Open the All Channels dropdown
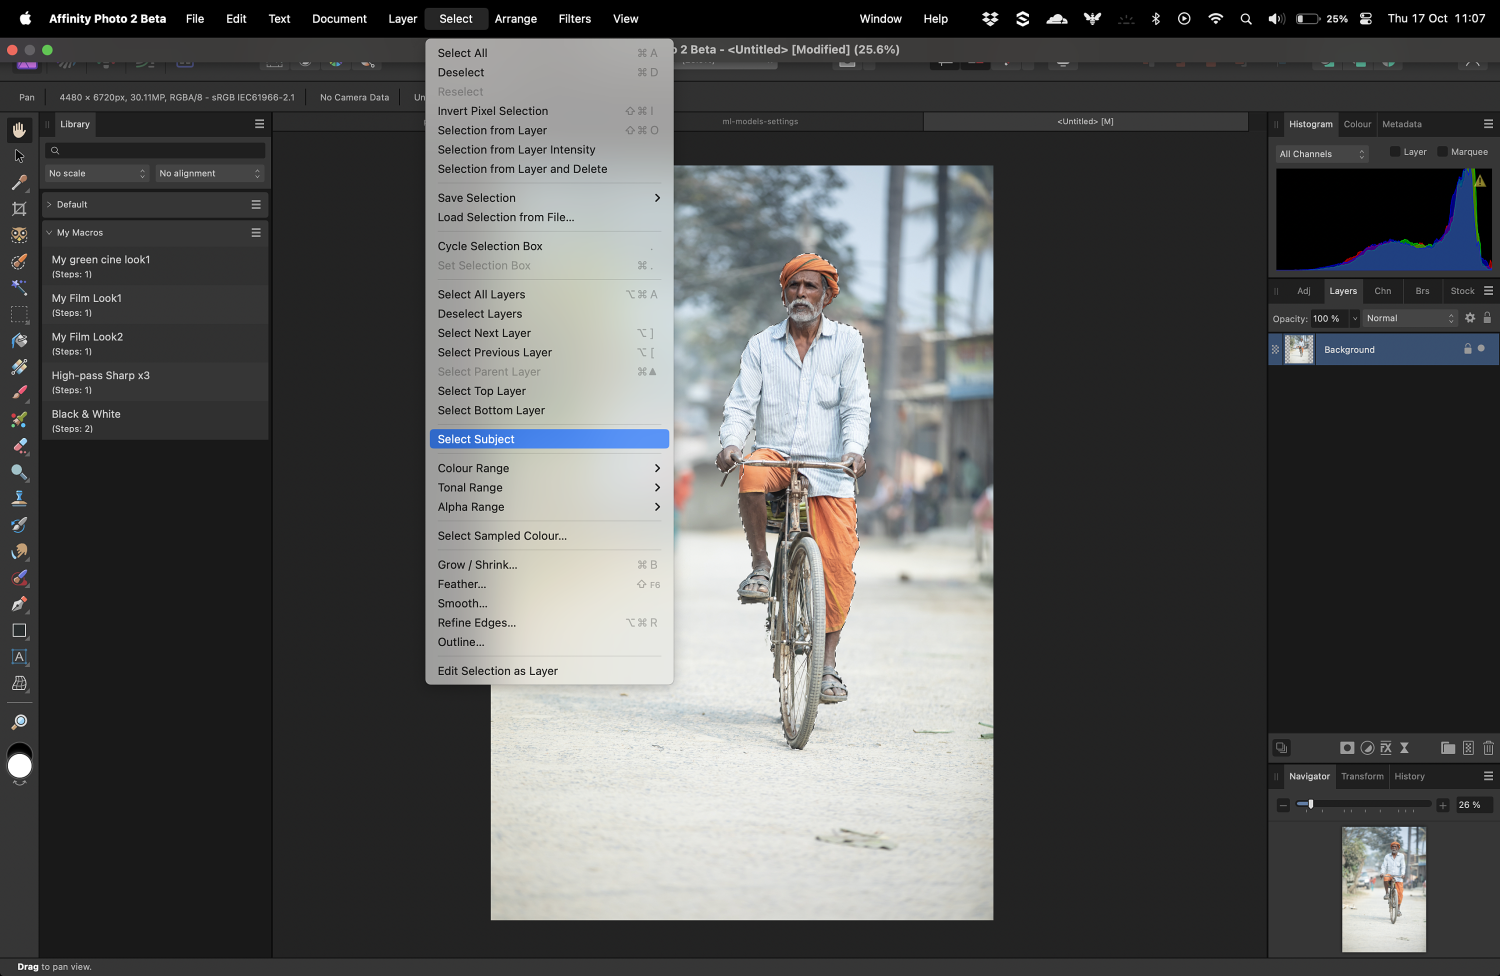 [x=1321, y=154]
